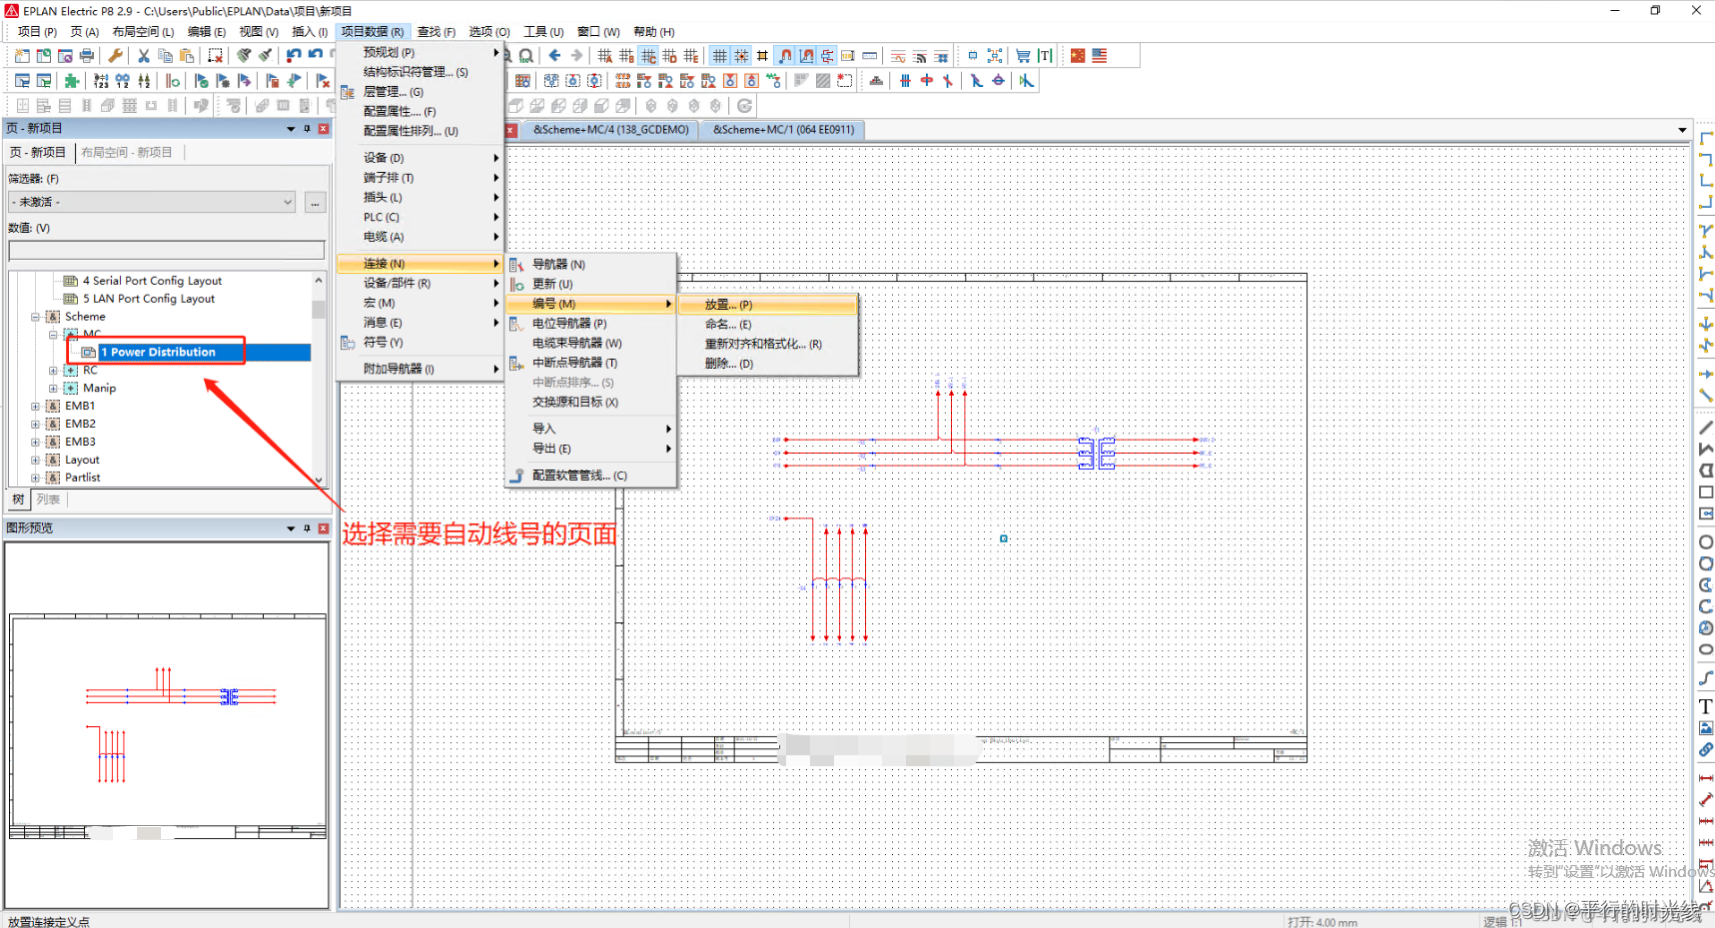Expand the Manip tree node
The image size is (1715, 928).
53,389
